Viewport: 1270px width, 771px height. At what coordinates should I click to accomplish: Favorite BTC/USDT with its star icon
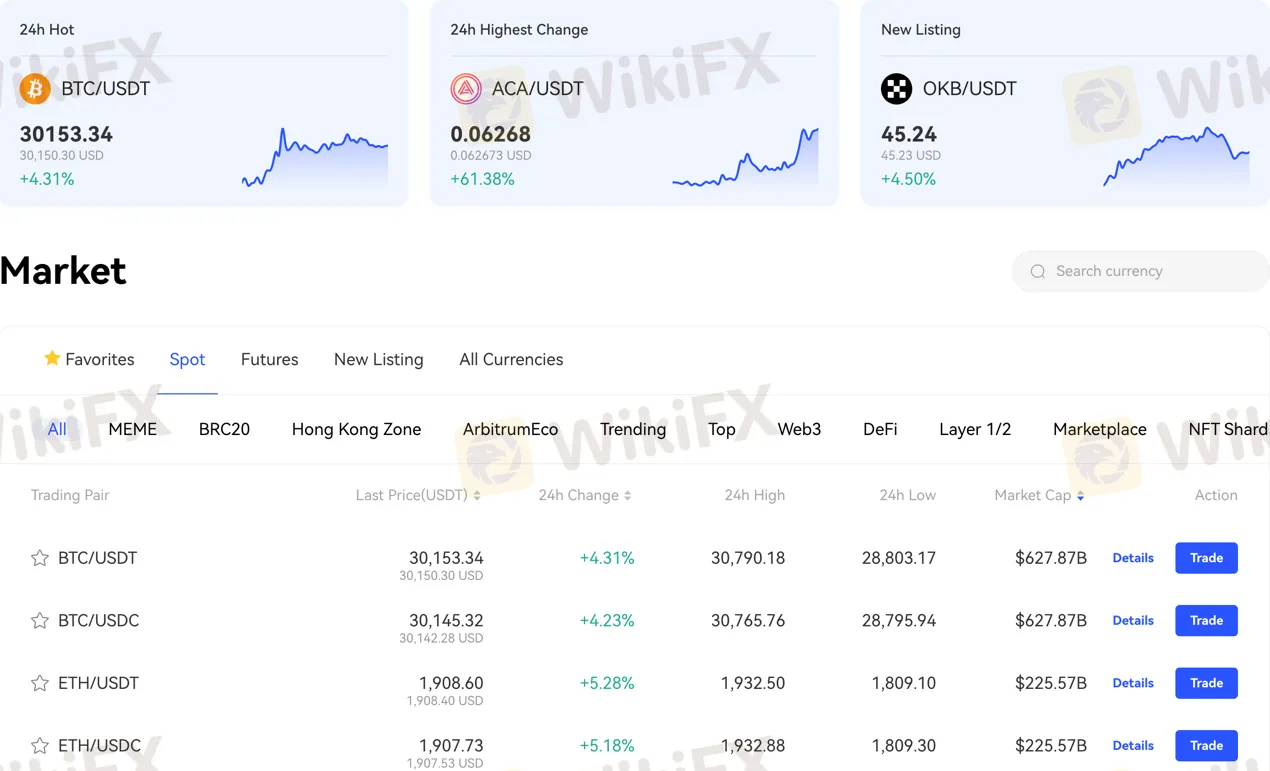coord(40,558)
